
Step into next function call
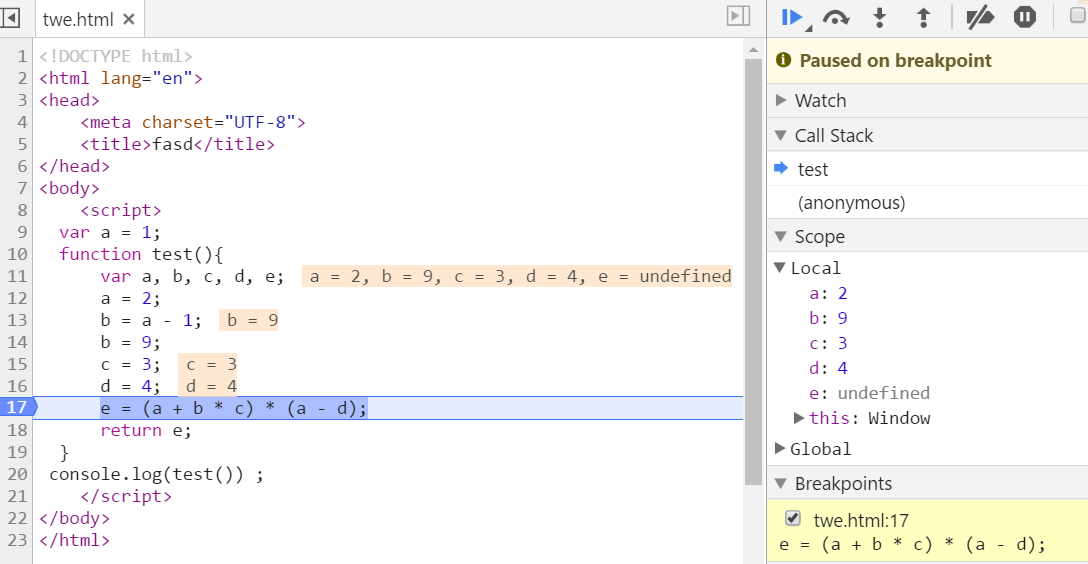tap(879, 18)
